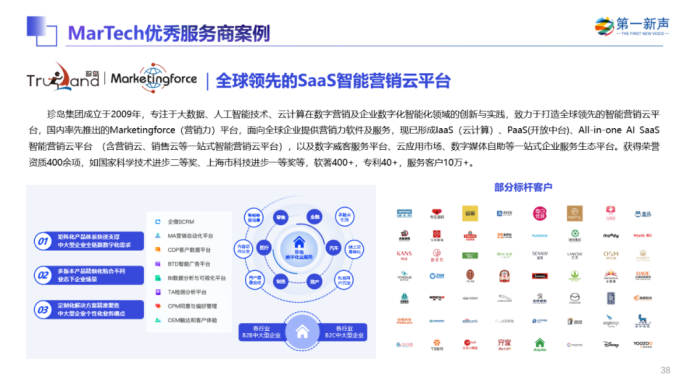Screen dimensions: 700x386
Task: Click the DADE client logo
Action: (x=643, y=276)
